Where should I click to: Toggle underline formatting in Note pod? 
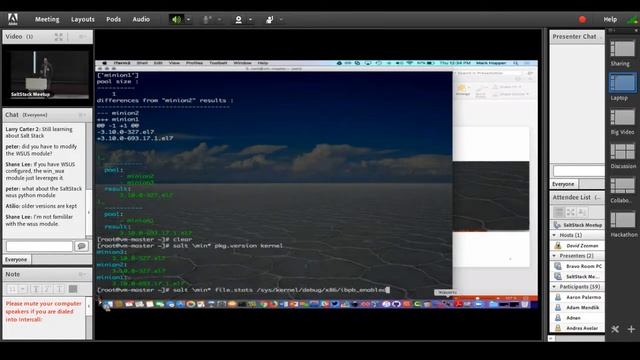pyautogui.click(x=59, y=289)
